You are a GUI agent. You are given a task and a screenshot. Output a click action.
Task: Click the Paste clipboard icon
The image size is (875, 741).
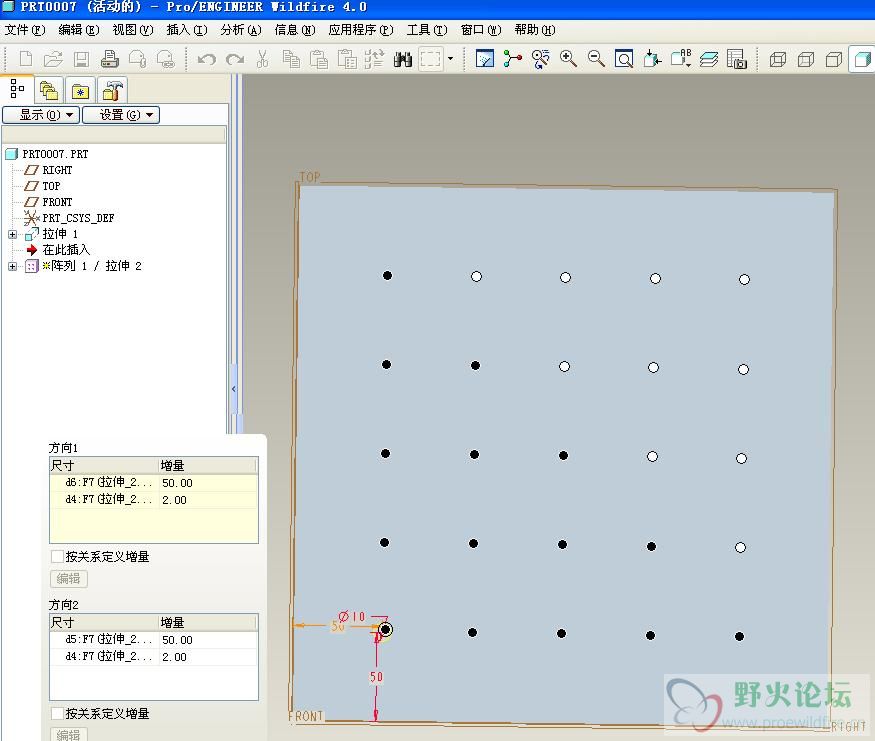(319, 59)
